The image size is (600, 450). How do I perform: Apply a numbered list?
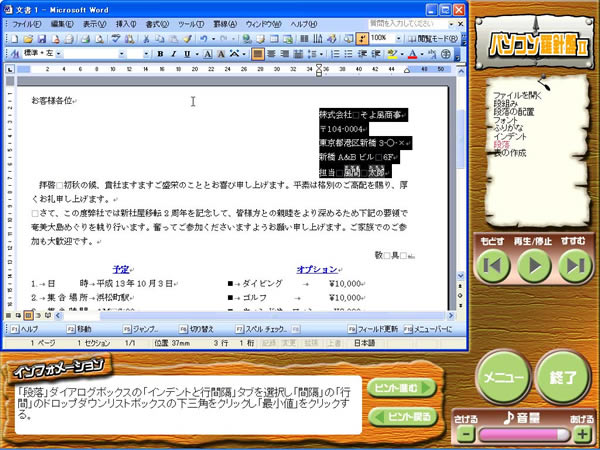click(x=335, y=54)
